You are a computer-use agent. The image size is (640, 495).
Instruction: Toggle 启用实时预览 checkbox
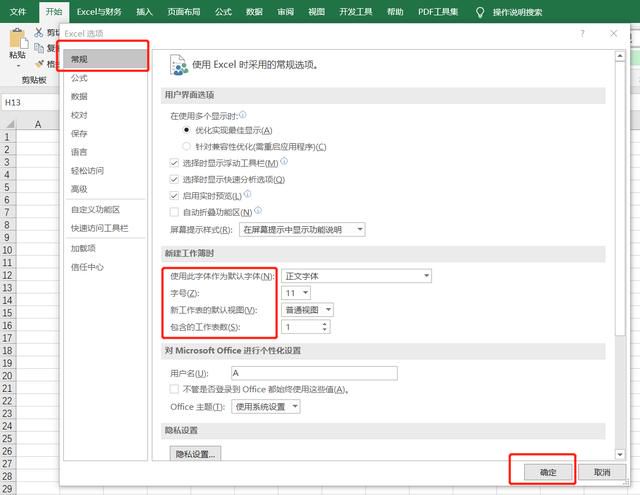coord(174,196)
